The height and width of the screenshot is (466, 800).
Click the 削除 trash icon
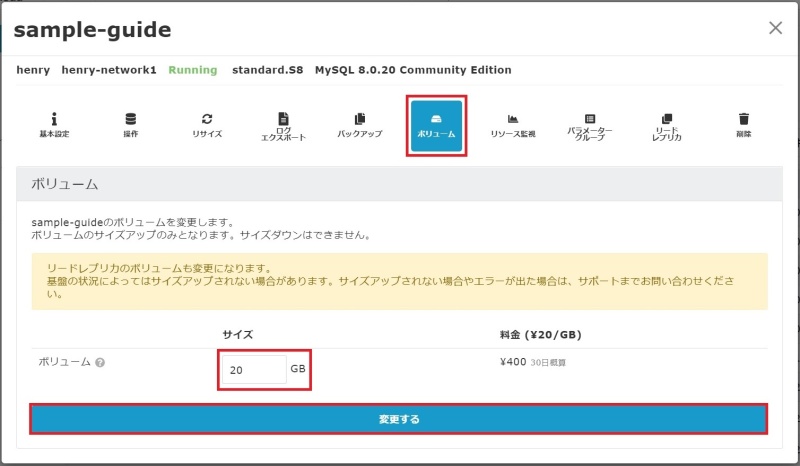(x=743, y=124)
